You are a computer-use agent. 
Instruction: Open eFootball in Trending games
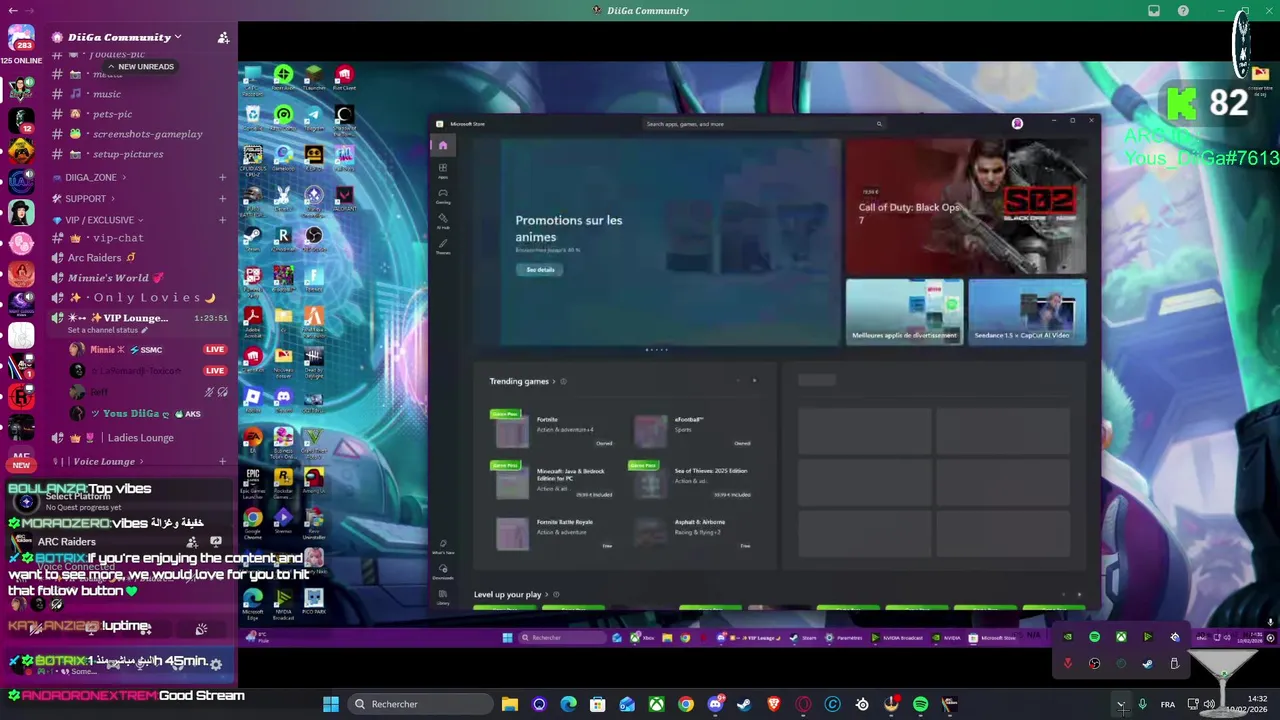(692, 431)
